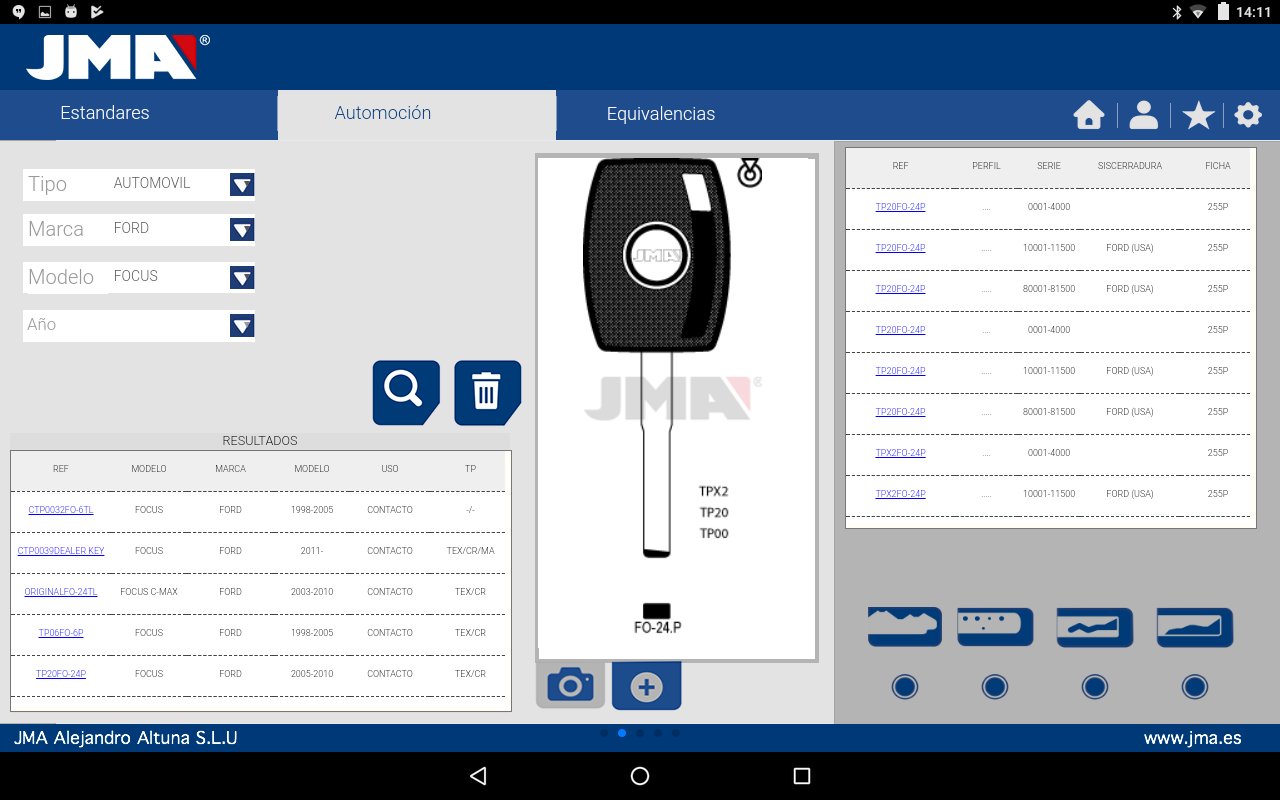
Task: Tap the Android recent apps square
Action: [x=801, y=776]
